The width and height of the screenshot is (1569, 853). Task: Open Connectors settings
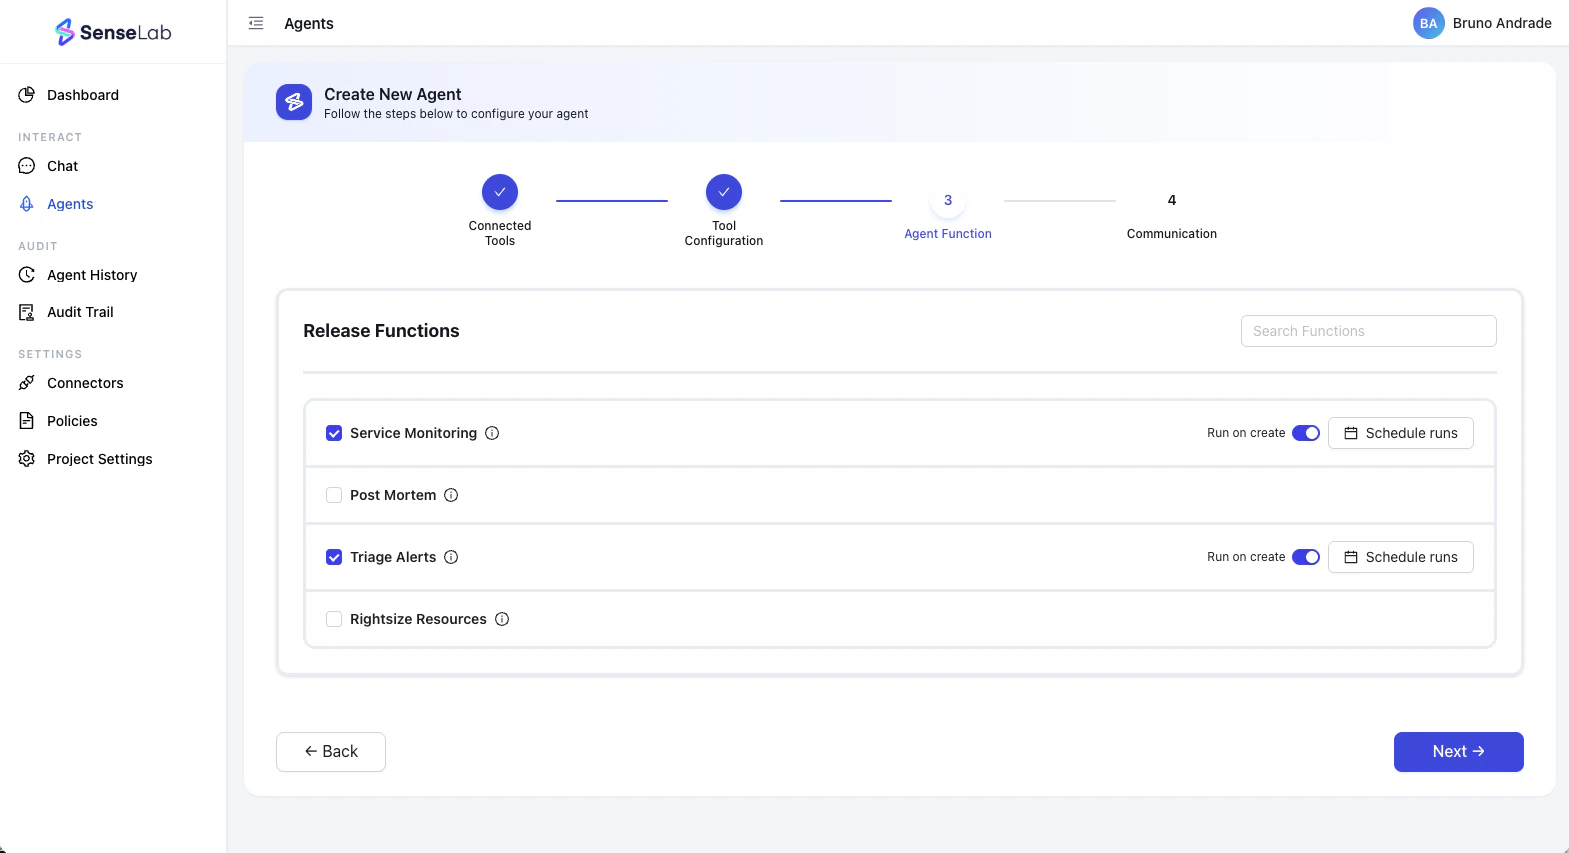pyautogui.click(x=85, y=383)
